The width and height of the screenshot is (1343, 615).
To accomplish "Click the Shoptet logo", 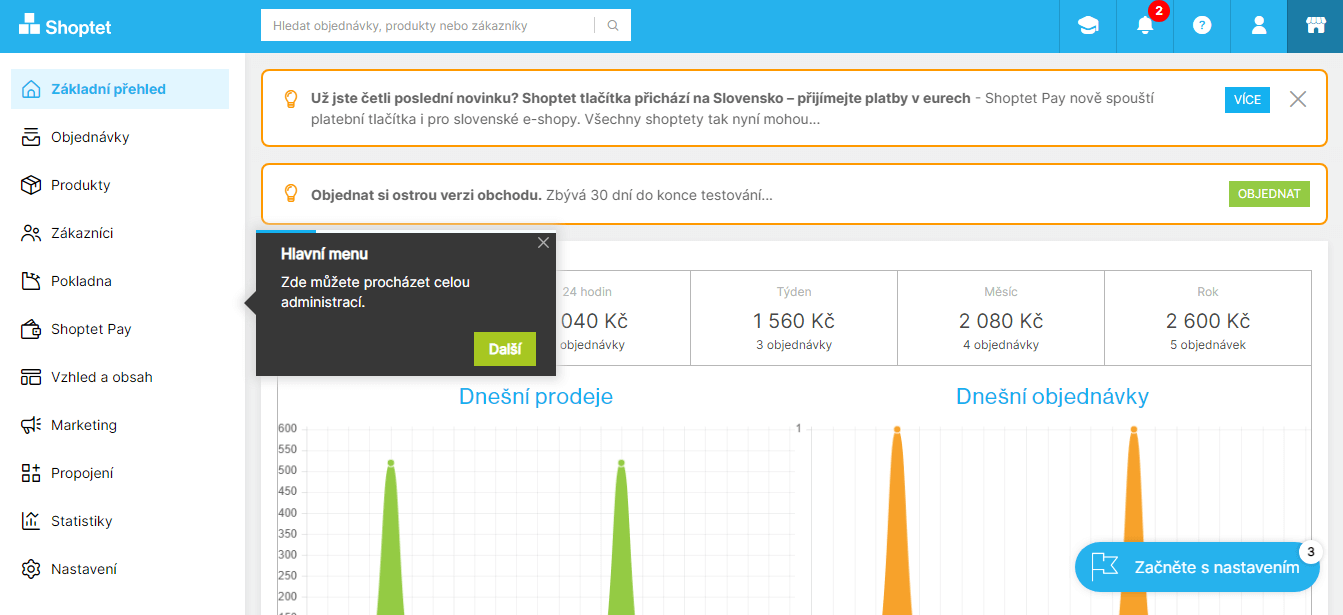I will coord(65,26).
